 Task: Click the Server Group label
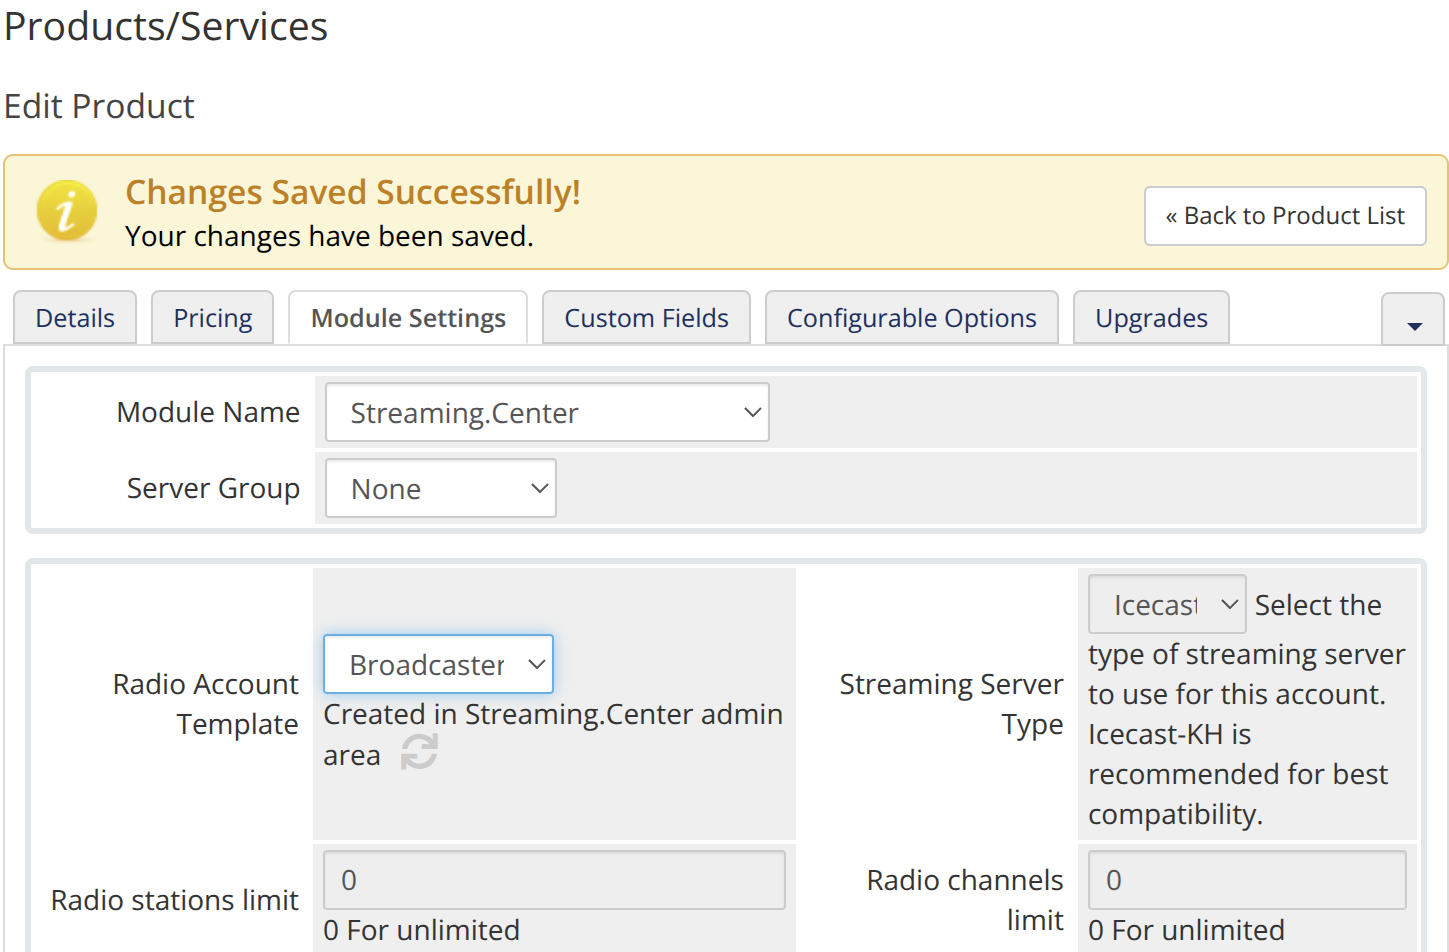213,489
